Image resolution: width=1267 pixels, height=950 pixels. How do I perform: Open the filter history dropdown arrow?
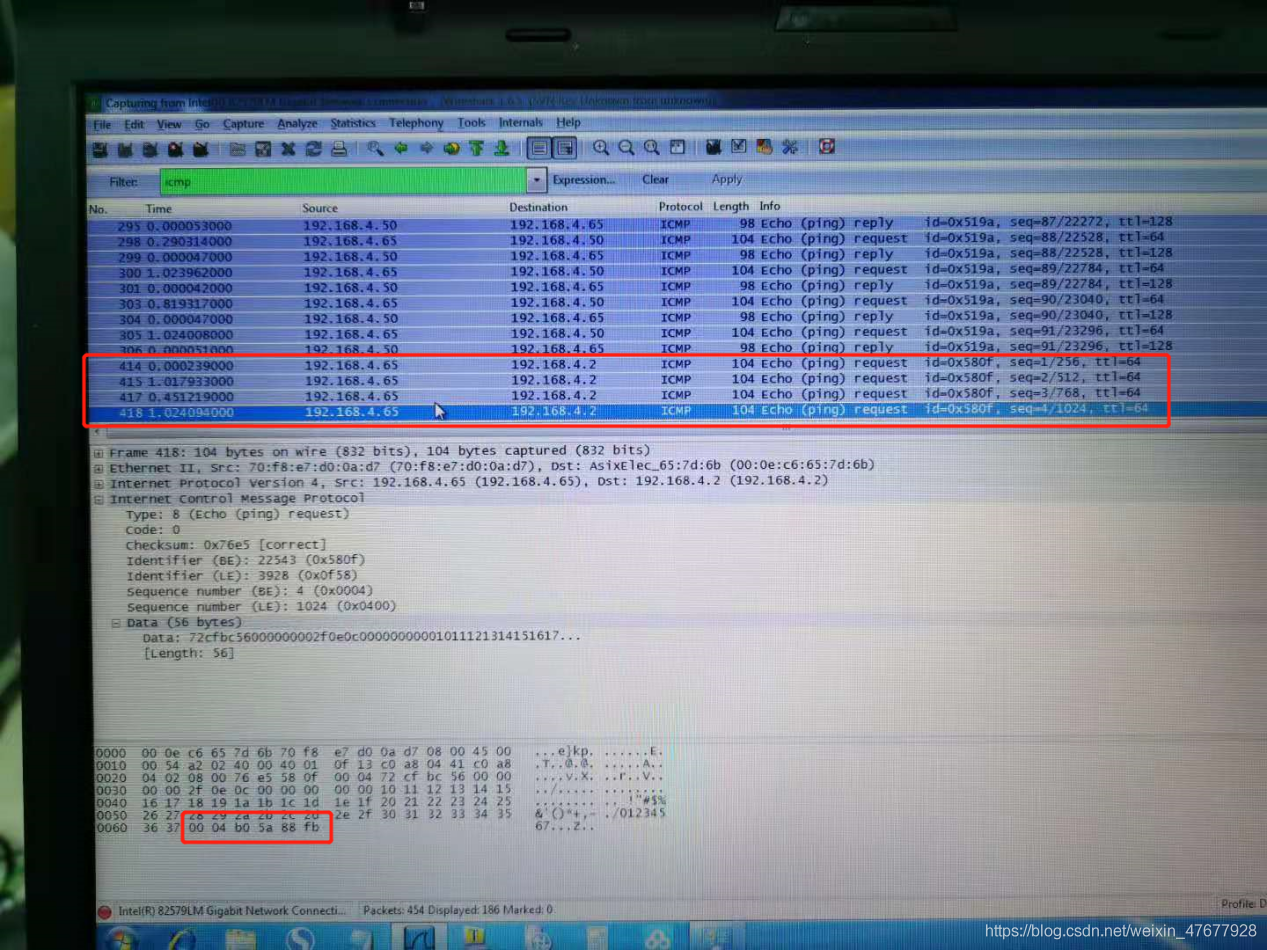click(x=536, y=181)
